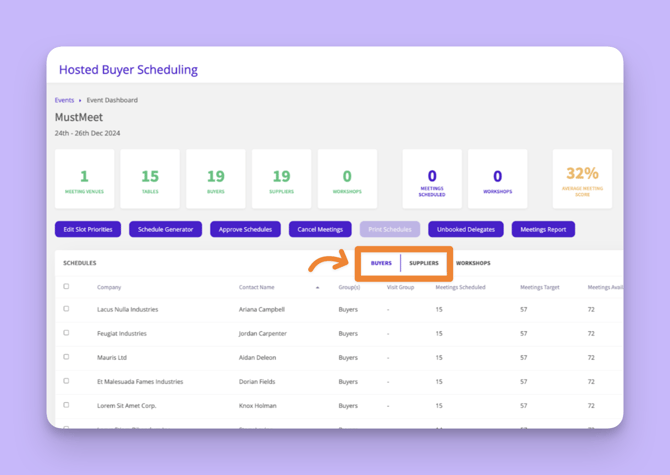This screenshot has width=670, height=475.
Task: Open the Buyers count stat card
Action: (x=216, y=179)
